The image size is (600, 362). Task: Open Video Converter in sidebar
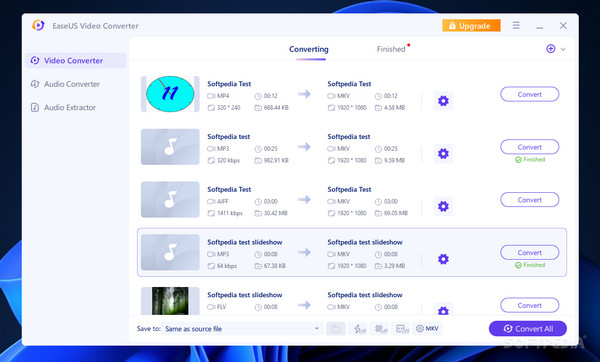[75, 60]
